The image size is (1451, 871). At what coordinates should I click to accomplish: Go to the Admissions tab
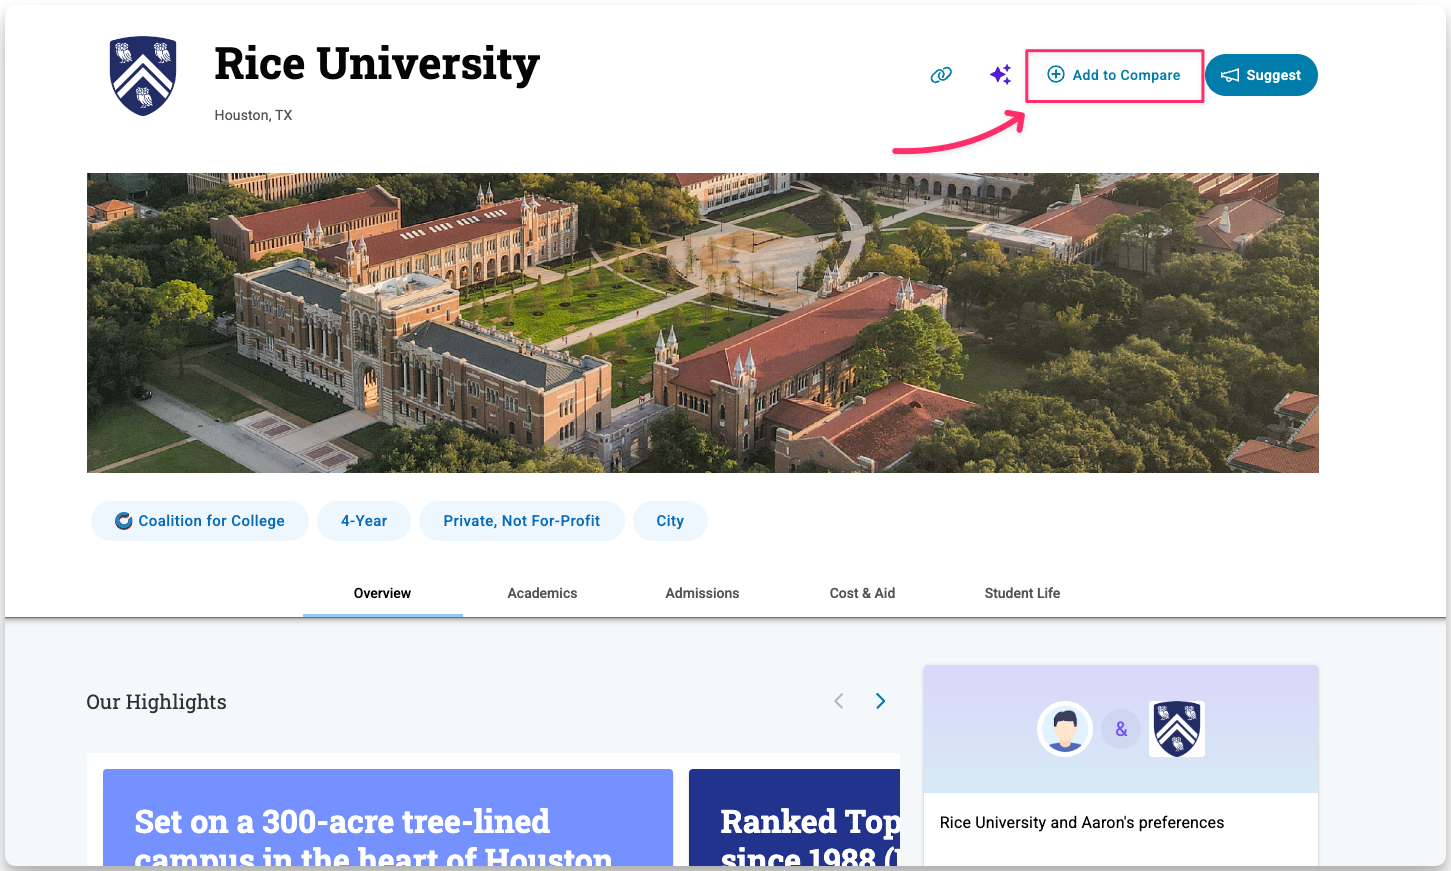coord(702,593)
